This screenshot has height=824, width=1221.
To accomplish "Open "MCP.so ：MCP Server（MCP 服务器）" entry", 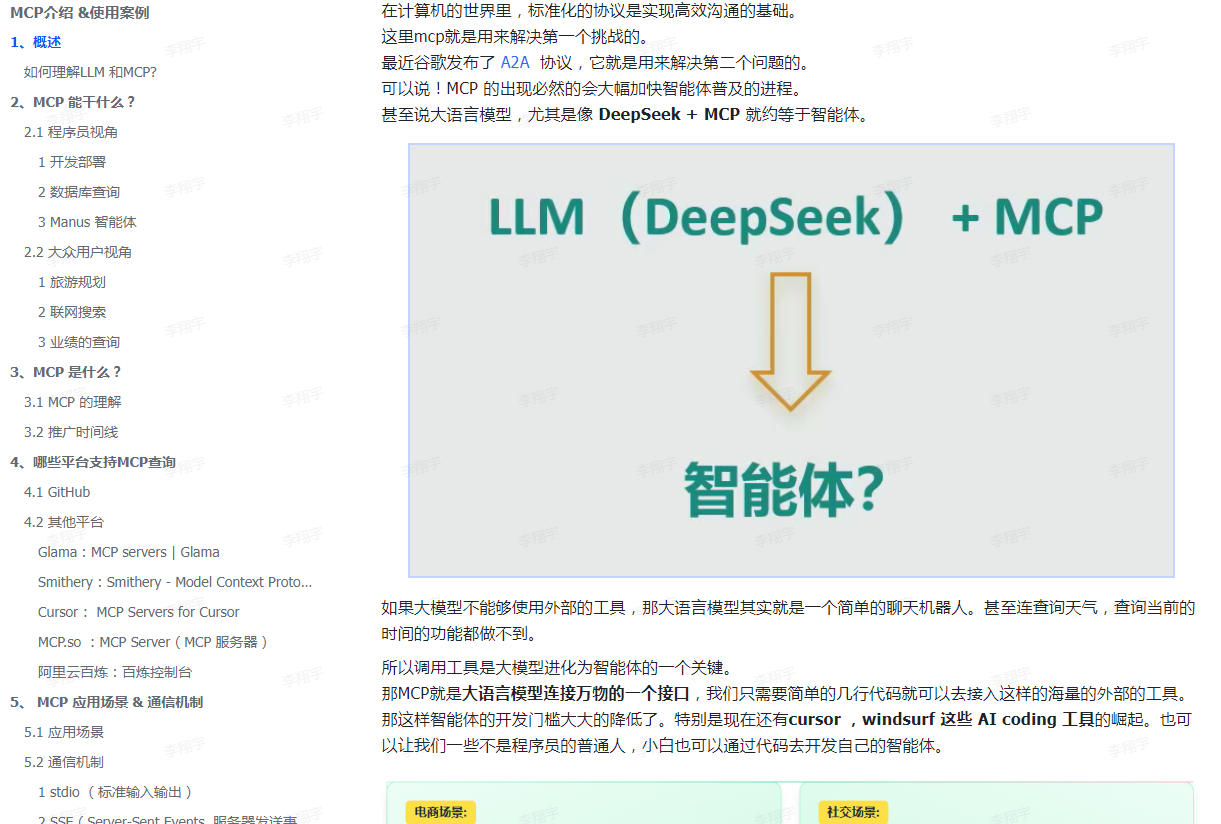I will point(153,642).
